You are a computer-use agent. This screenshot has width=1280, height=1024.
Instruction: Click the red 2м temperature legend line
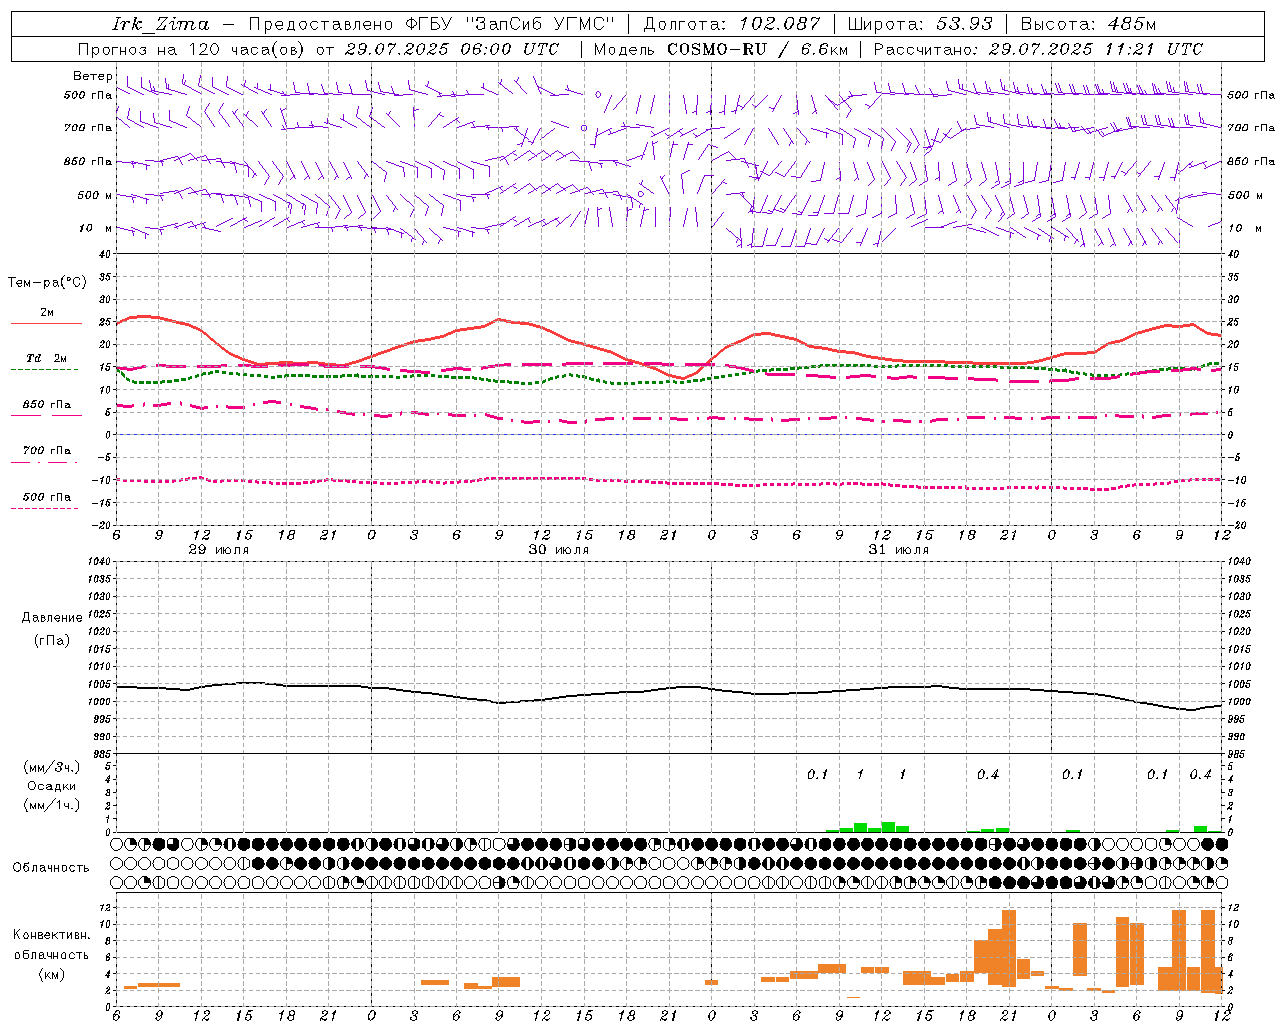coord(46,323)
